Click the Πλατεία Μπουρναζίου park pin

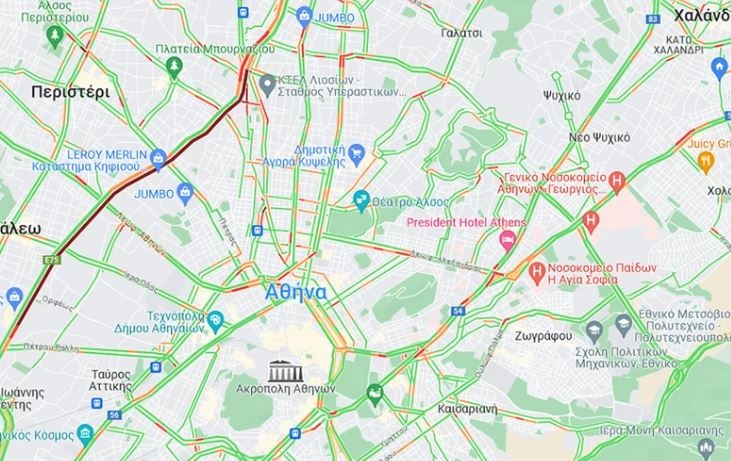(174, 69)
